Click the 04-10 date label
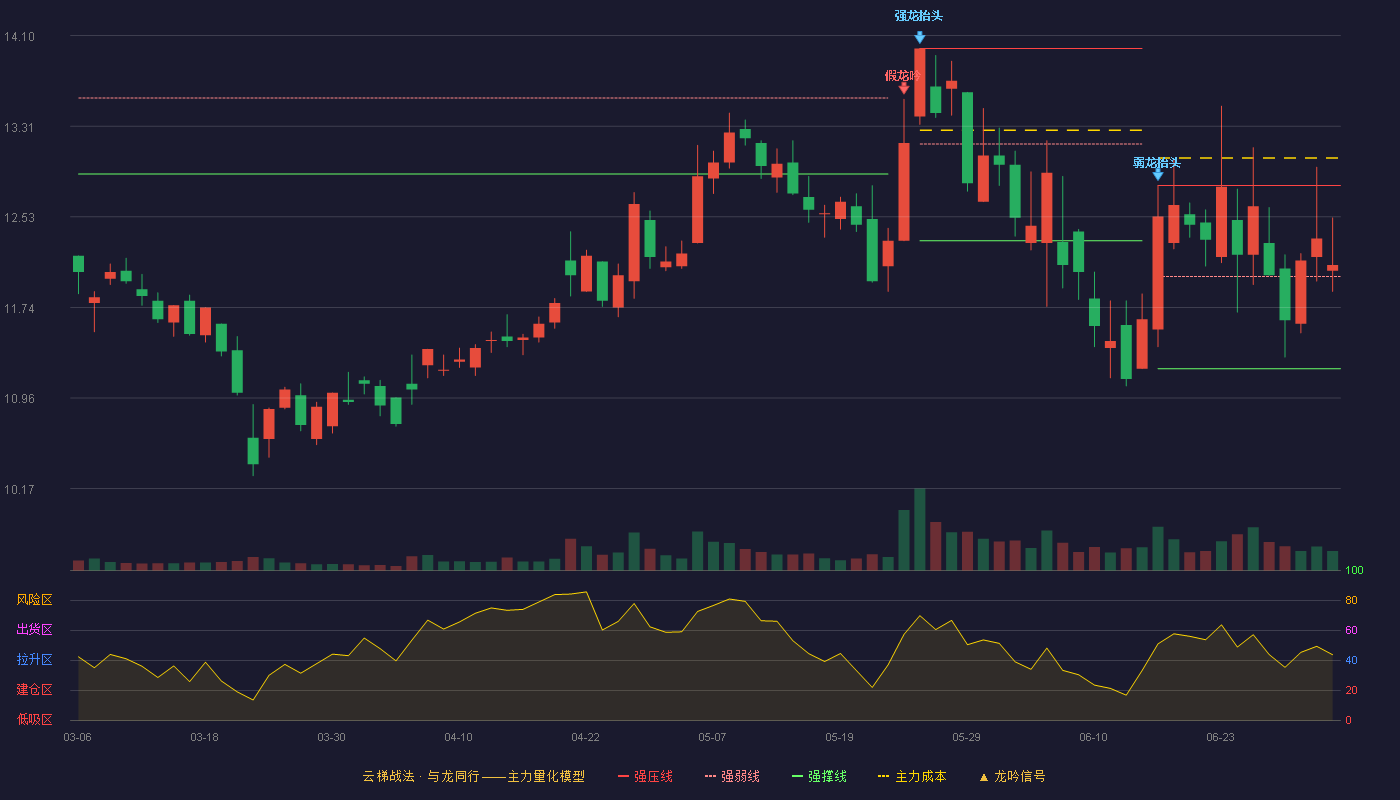 pos(458,737)
